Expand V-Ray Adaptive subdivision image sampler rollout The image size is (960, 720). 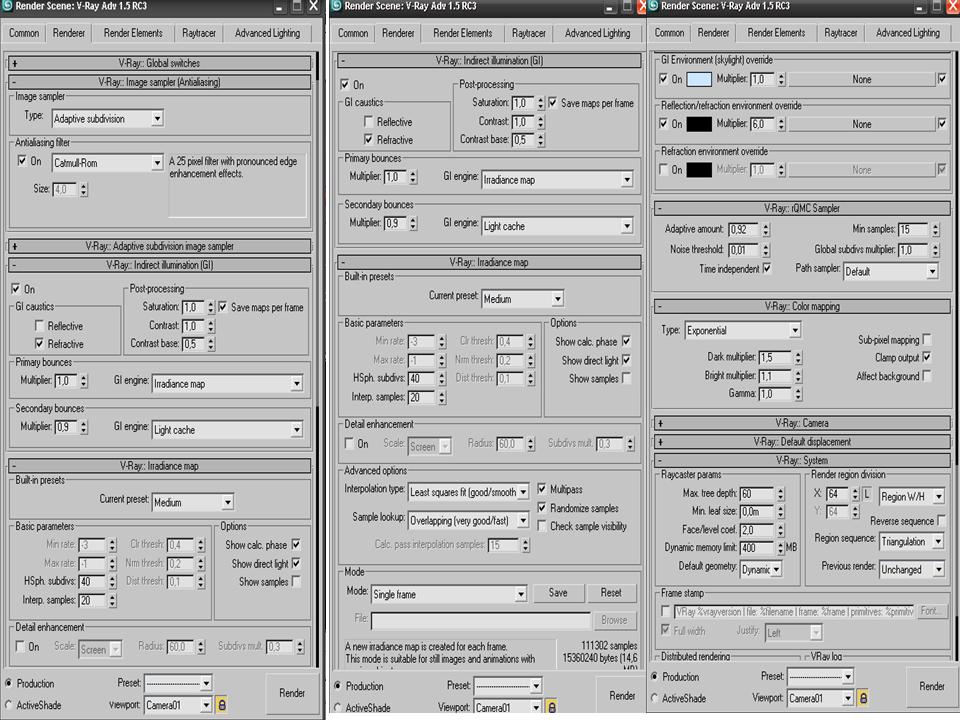point(160,246)
